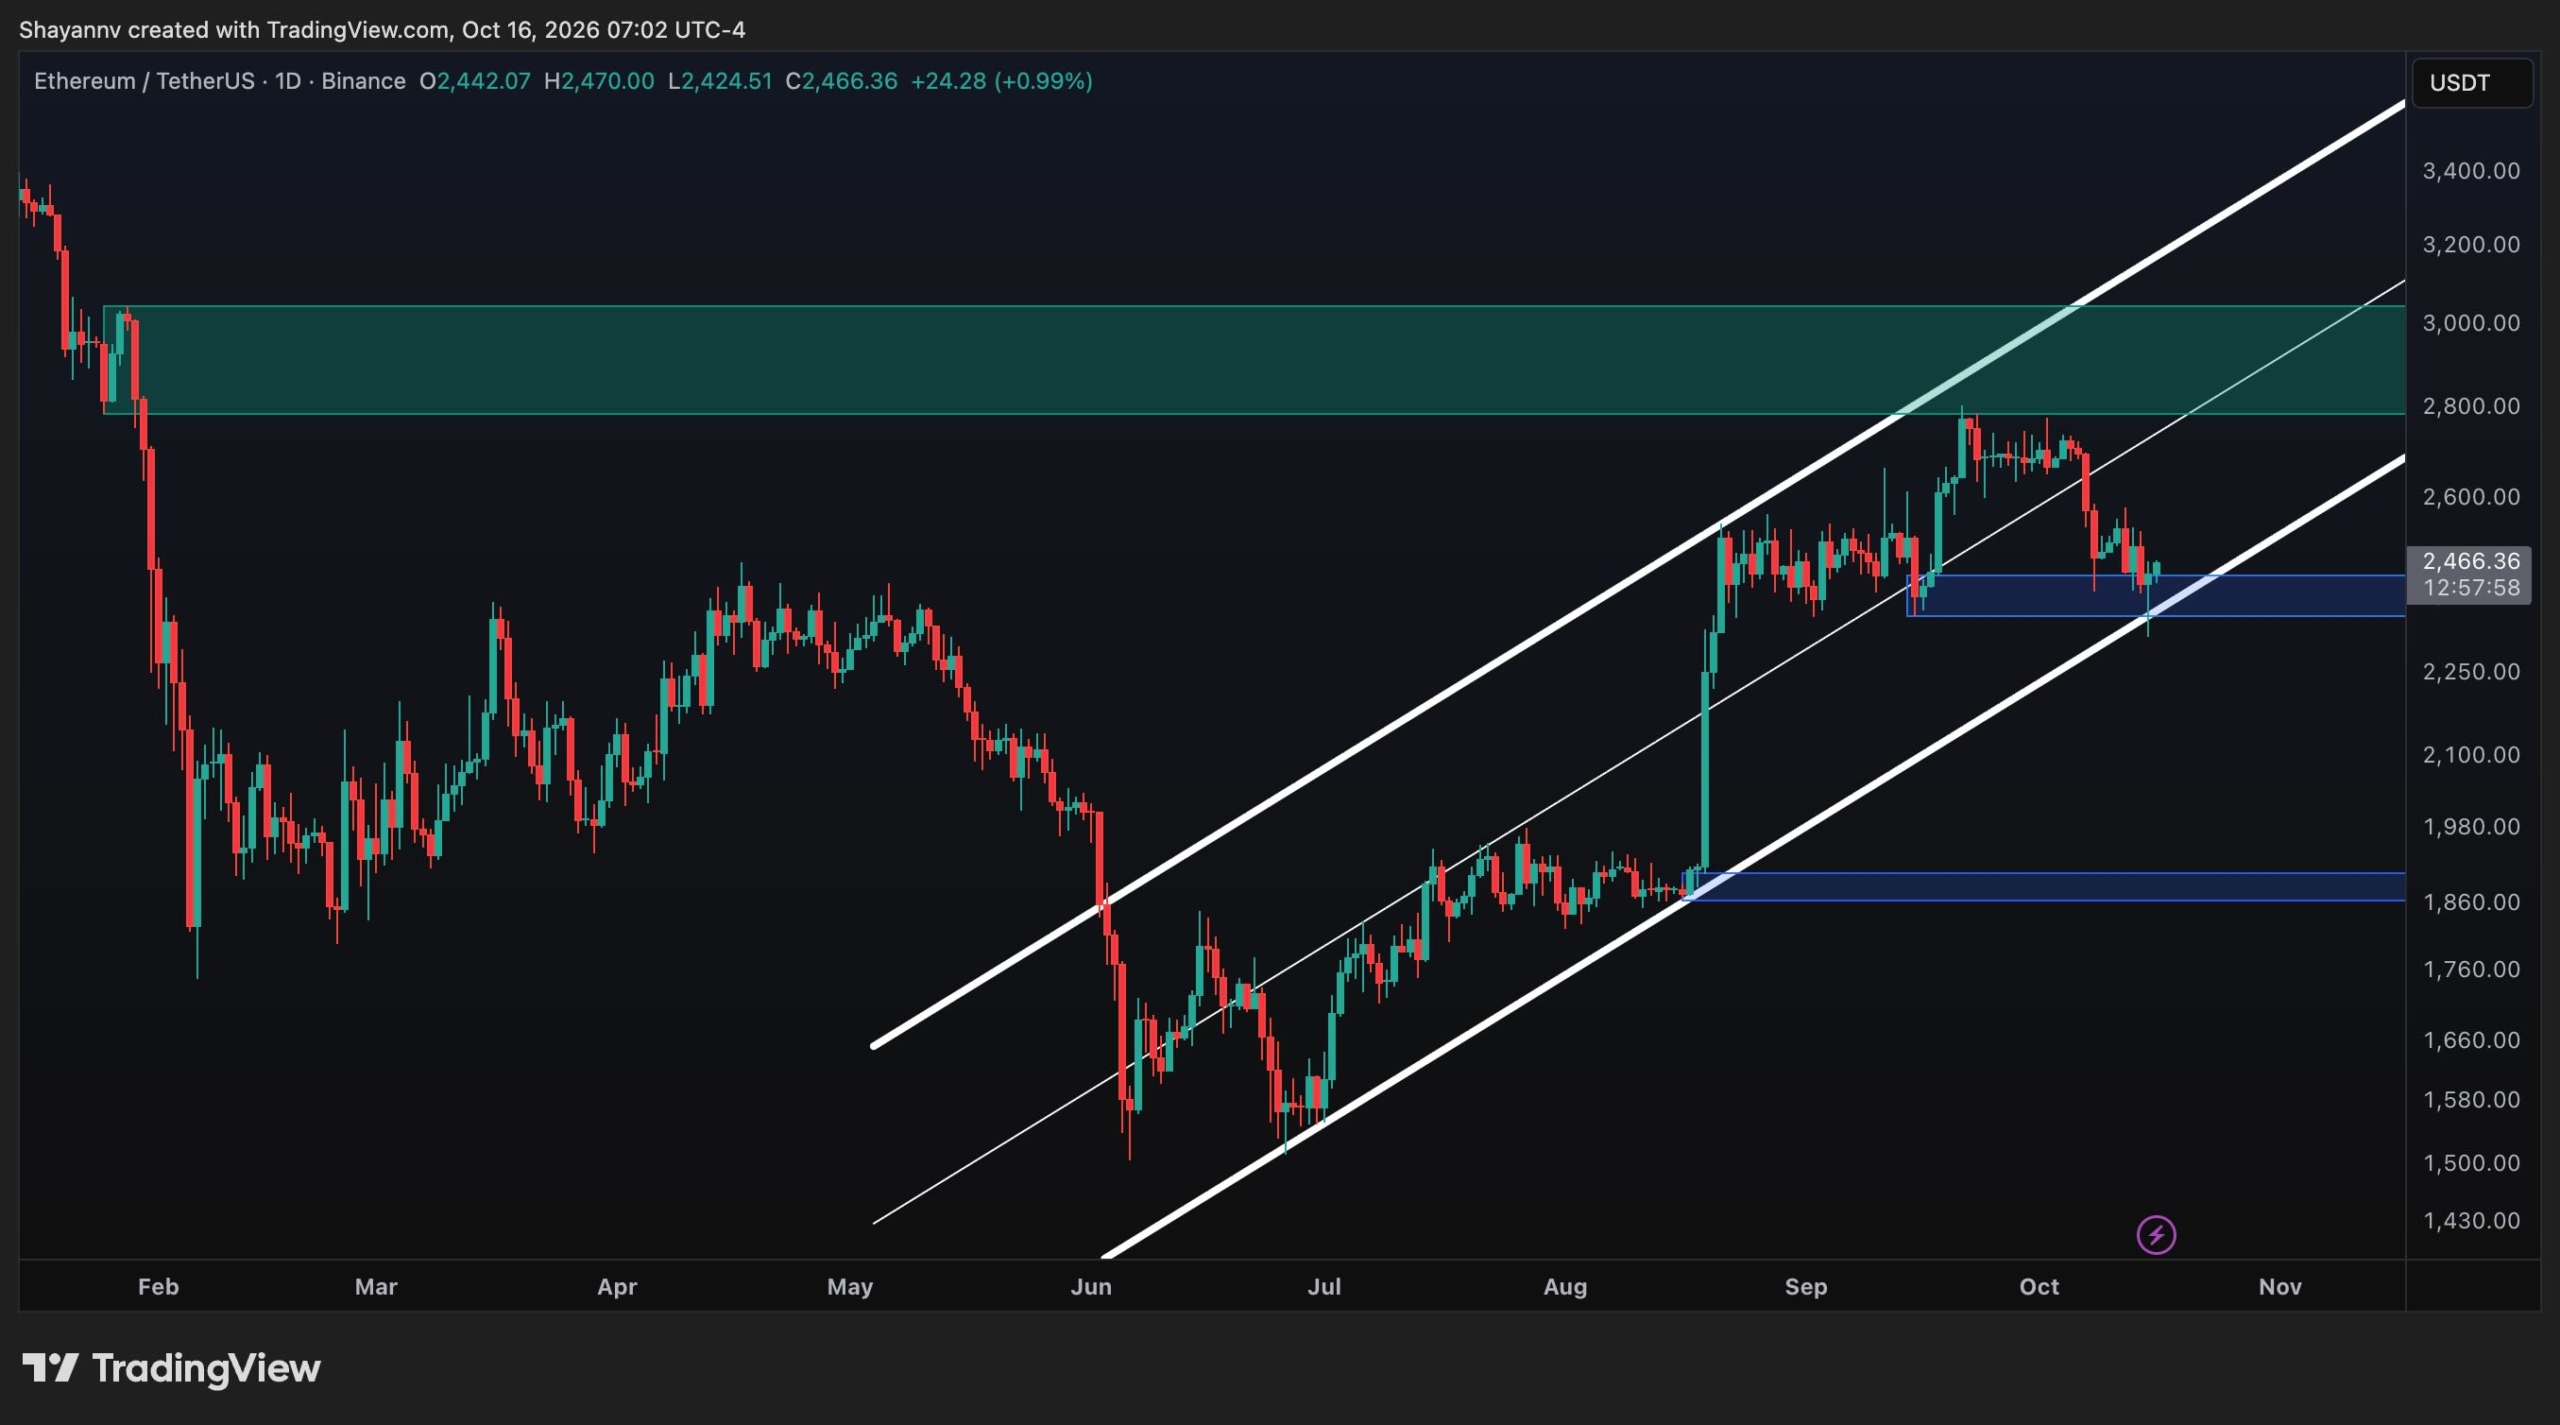
Task: Click the high value H2,470.00
Action: (599, 81)
